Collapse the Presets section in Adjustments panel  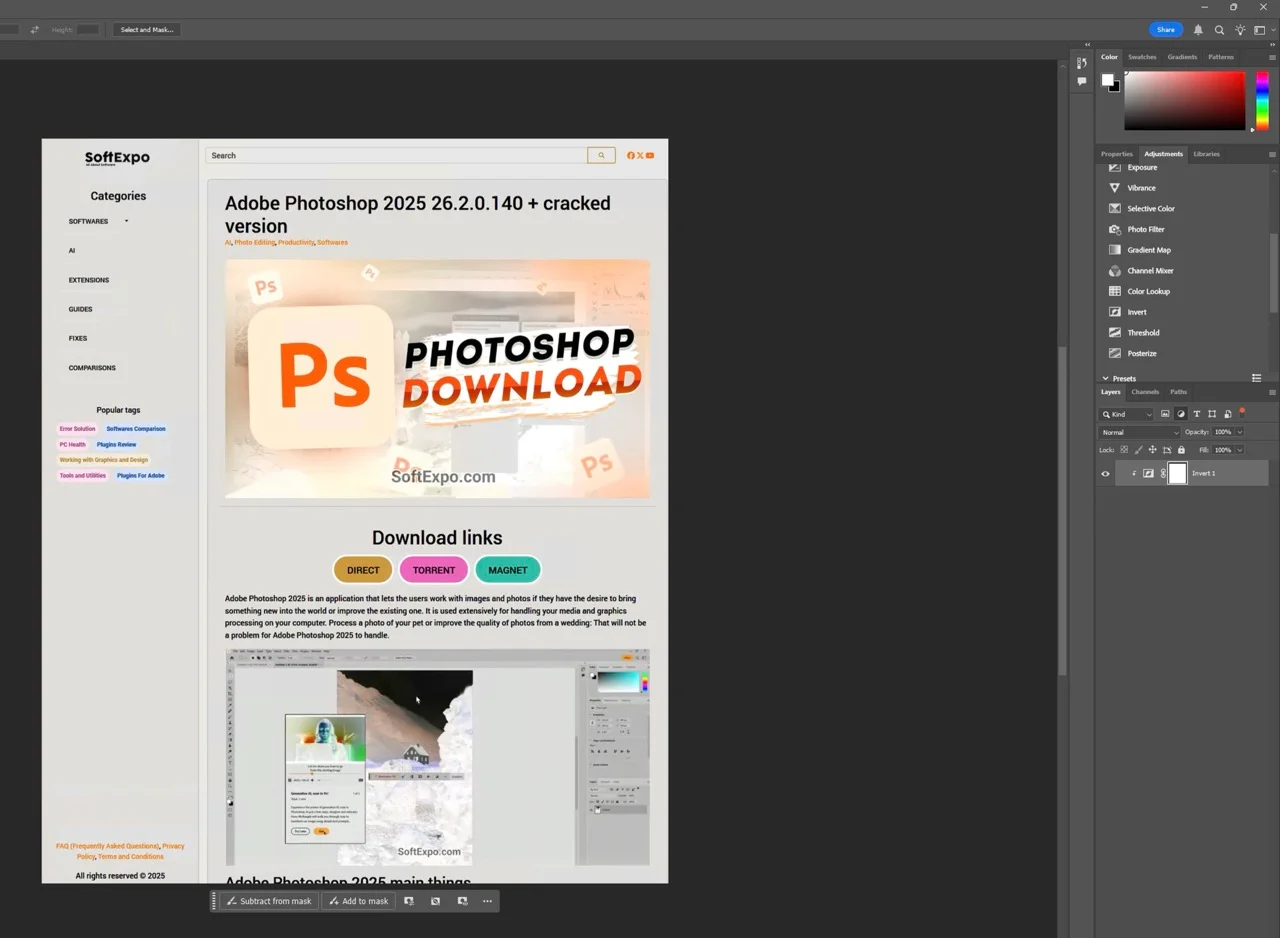[x=1105, y=378]
